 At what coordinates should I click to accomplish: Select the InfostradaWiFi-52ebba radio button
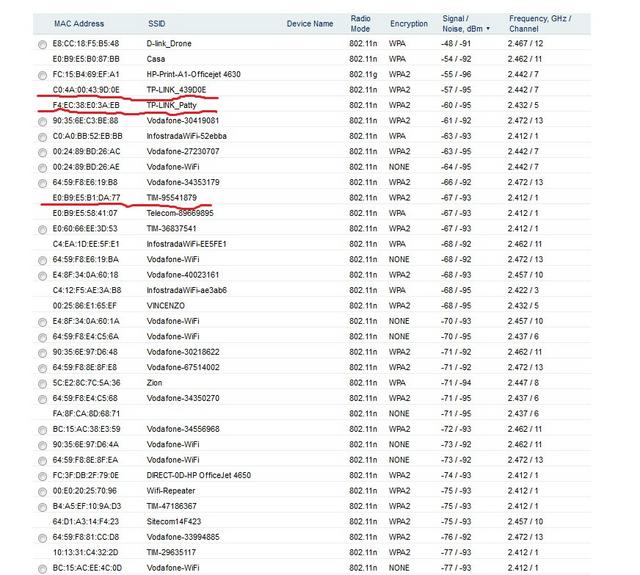[42, 137]
